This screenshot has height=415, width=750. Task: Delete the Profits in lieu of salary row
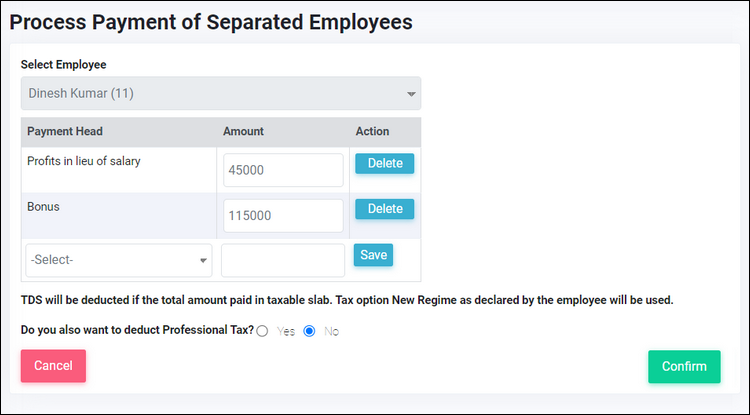385,164
